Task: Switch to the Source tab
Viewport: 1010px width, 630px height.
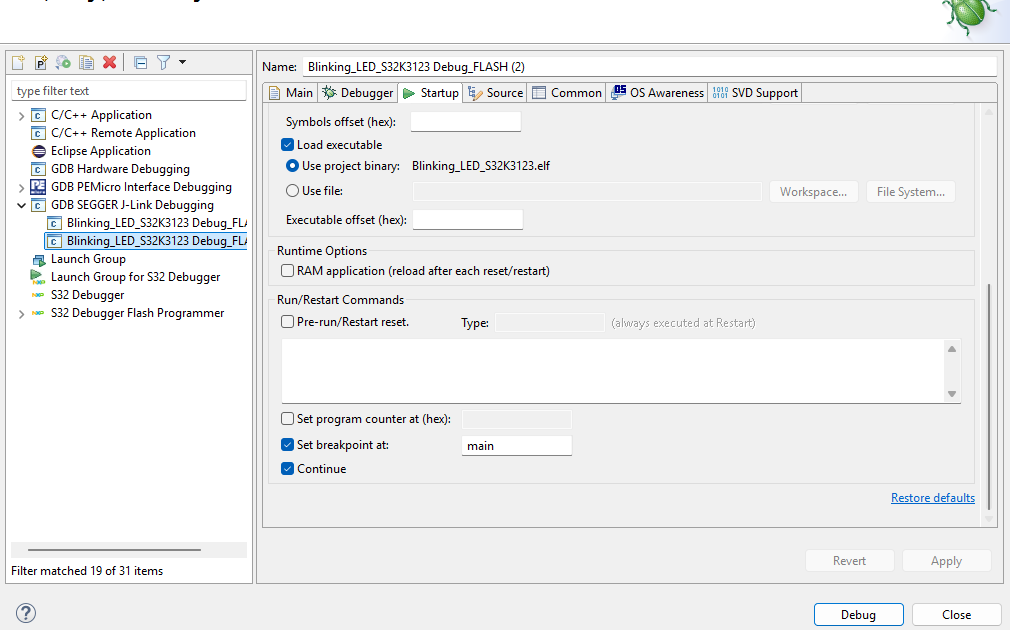Action: 496,93
